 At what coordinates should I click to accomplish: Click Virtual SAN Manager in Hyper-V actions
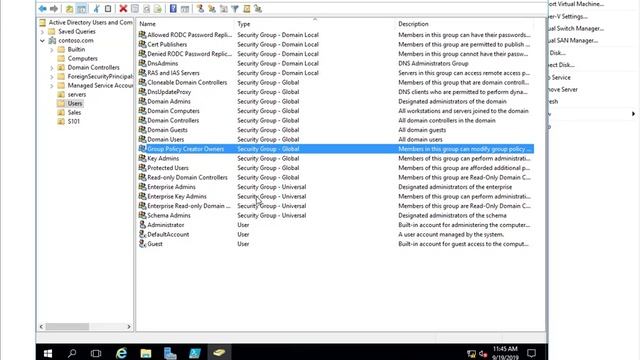pos(573,40)
